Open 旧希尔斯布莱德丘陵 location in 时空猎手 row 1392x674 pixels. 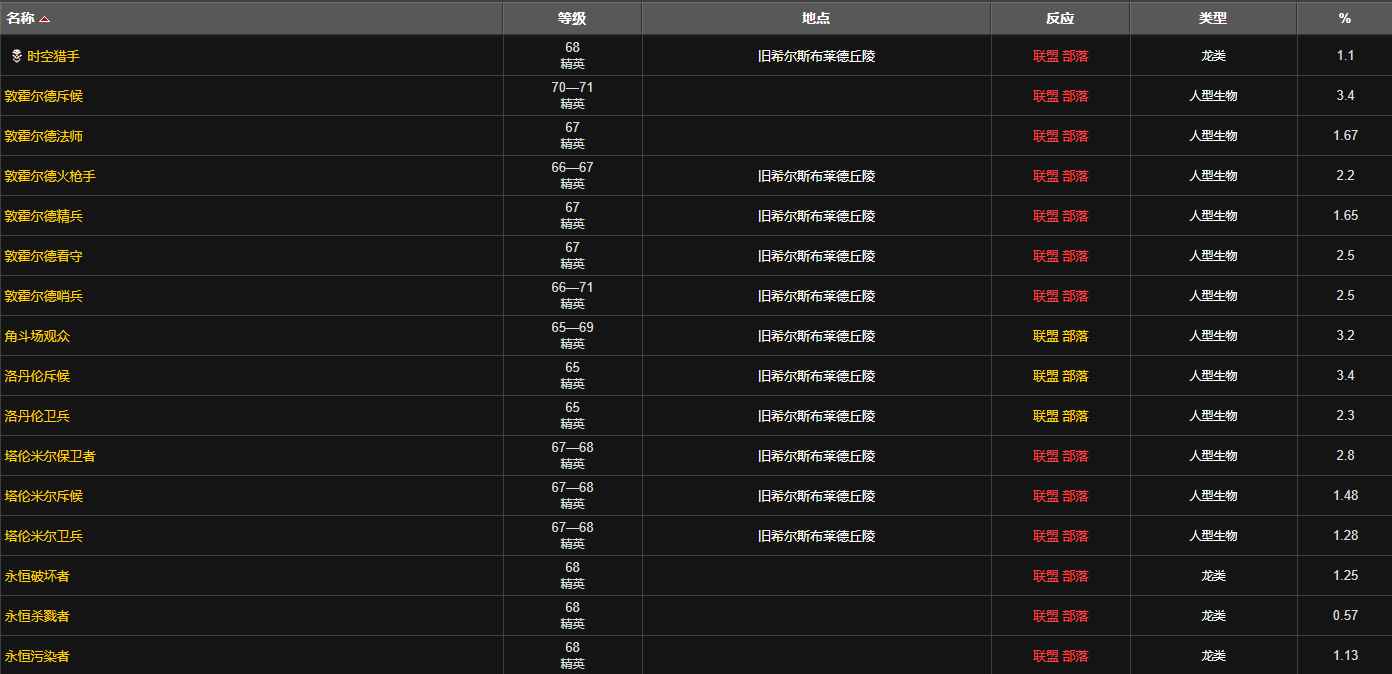click(x=816, y=56)
